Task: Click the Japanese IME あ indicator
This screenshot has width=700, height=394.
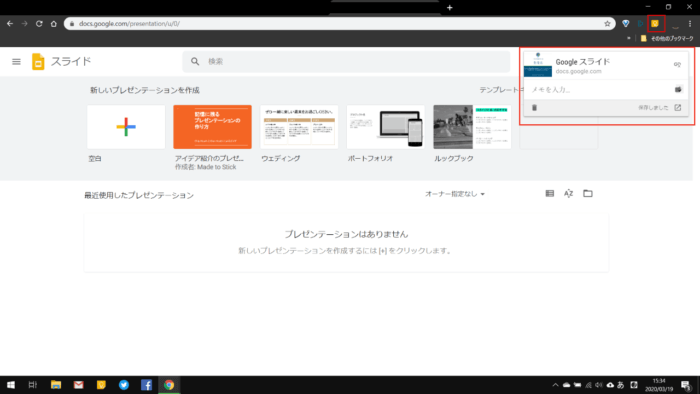Action: coord(621,385)
